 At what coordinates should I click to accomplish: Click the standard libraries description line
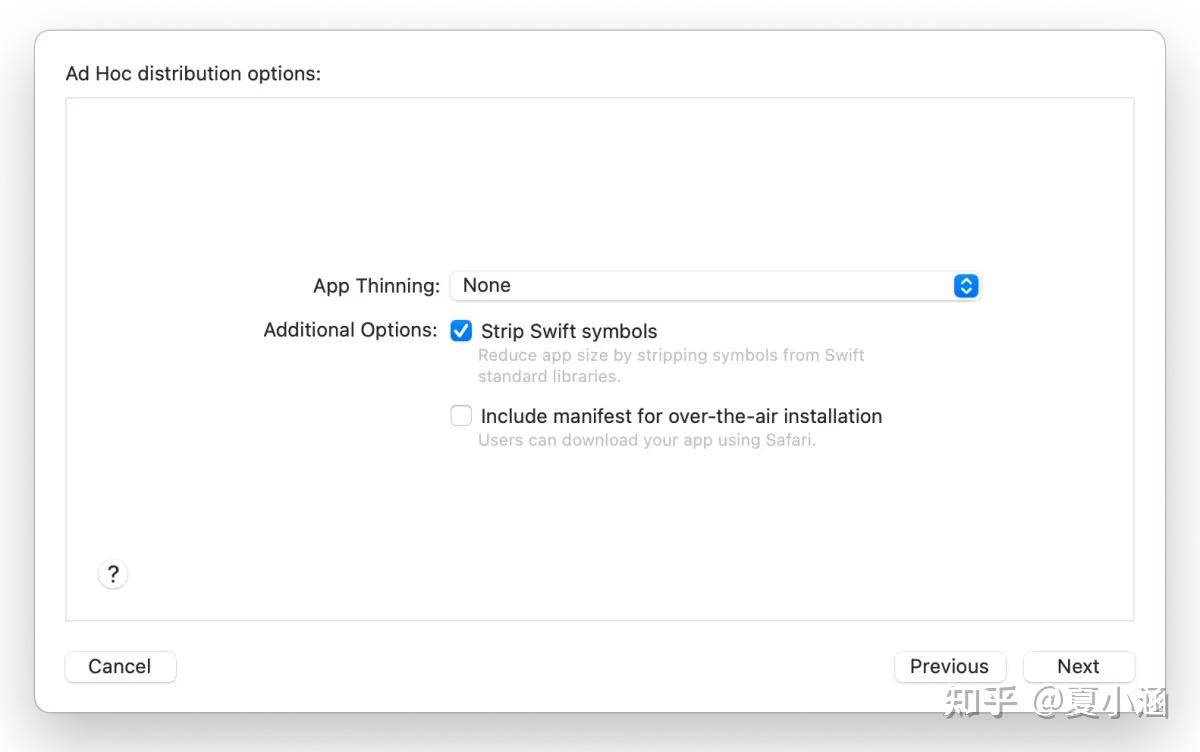tap(549, 377)
